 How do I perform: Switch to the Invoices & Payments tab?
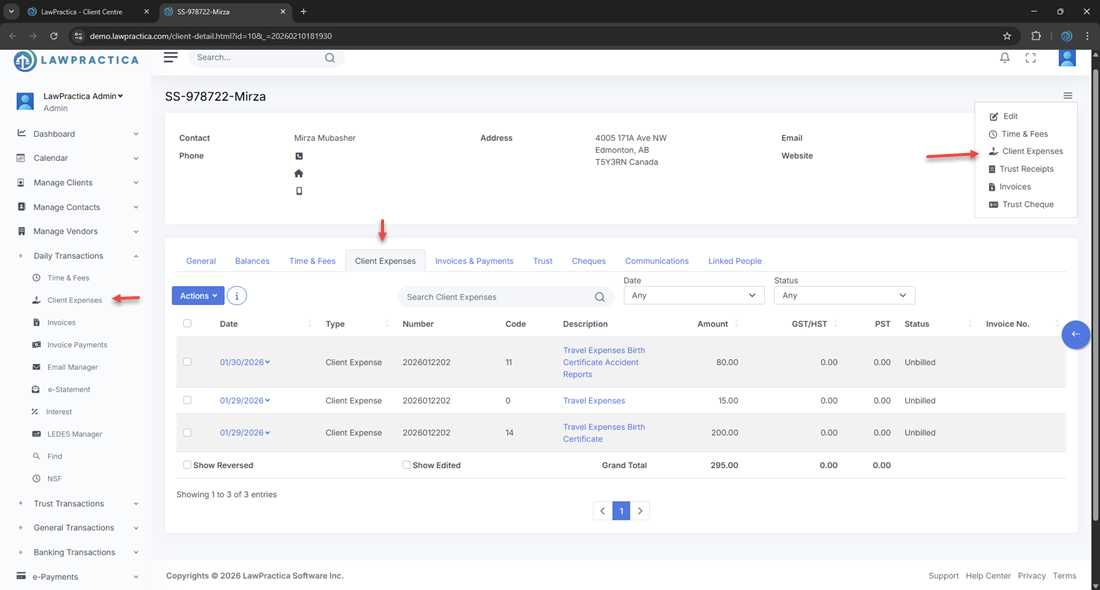(474, 261)
